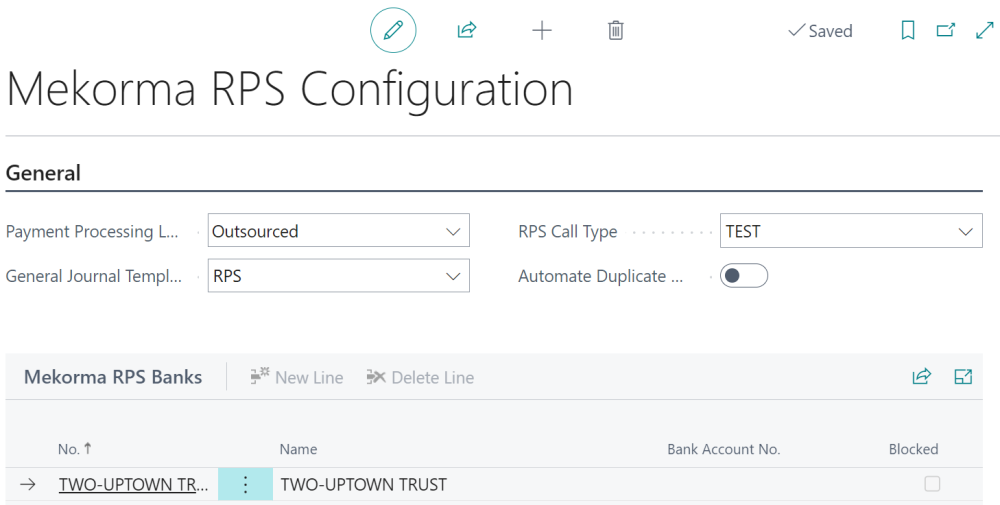Click the Automate Duplicate ... field label
Image resolution: width=1000 pixels, height=505 pixels.
[601, 276]
